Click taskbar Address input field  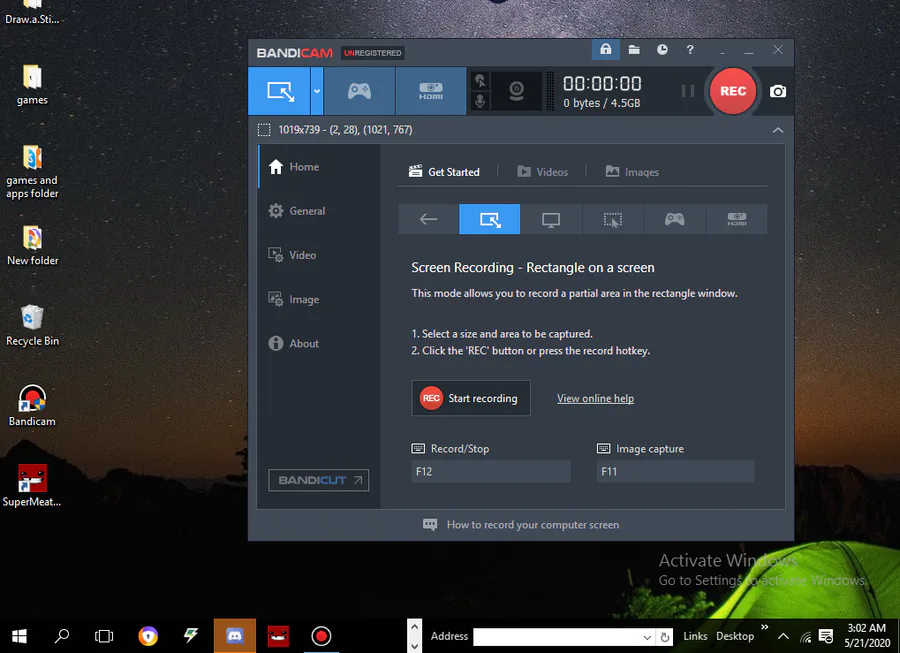tap(556, 637)
